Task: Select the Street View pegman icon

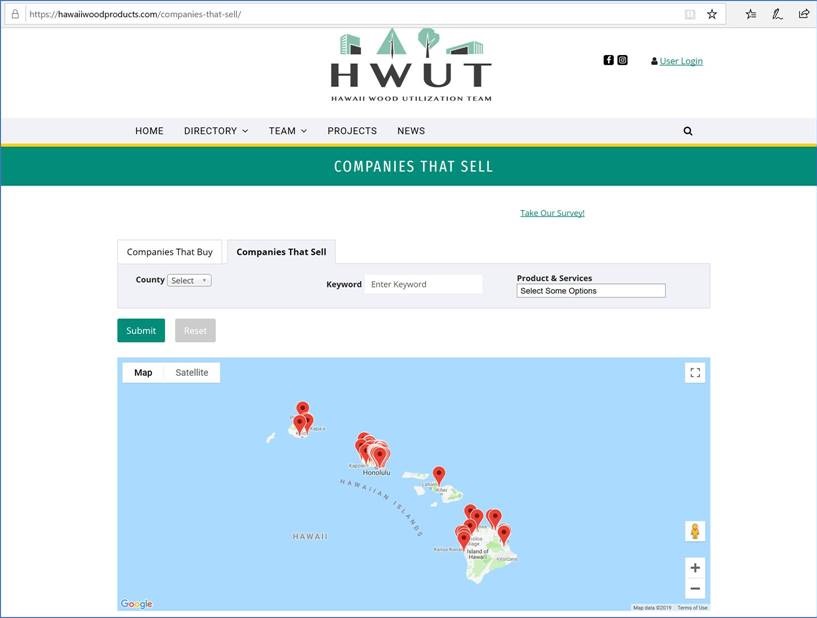Action: point(695,531)
